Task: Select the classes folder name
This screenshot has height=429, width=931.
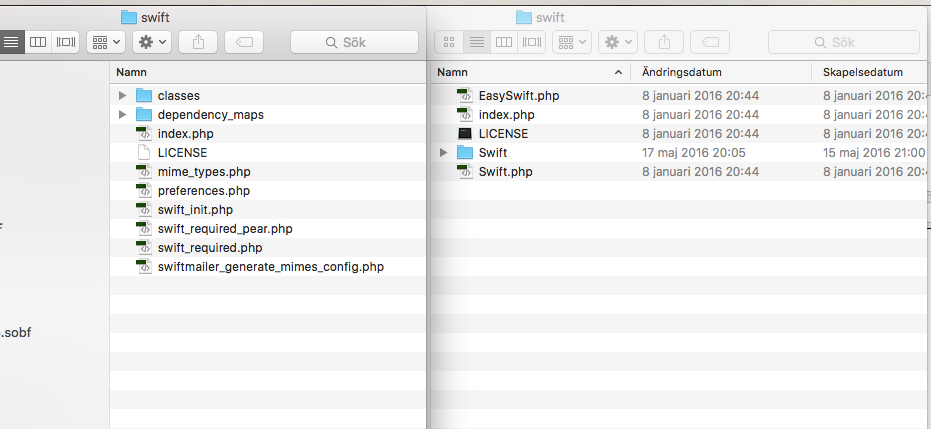Action: [179, 96]
